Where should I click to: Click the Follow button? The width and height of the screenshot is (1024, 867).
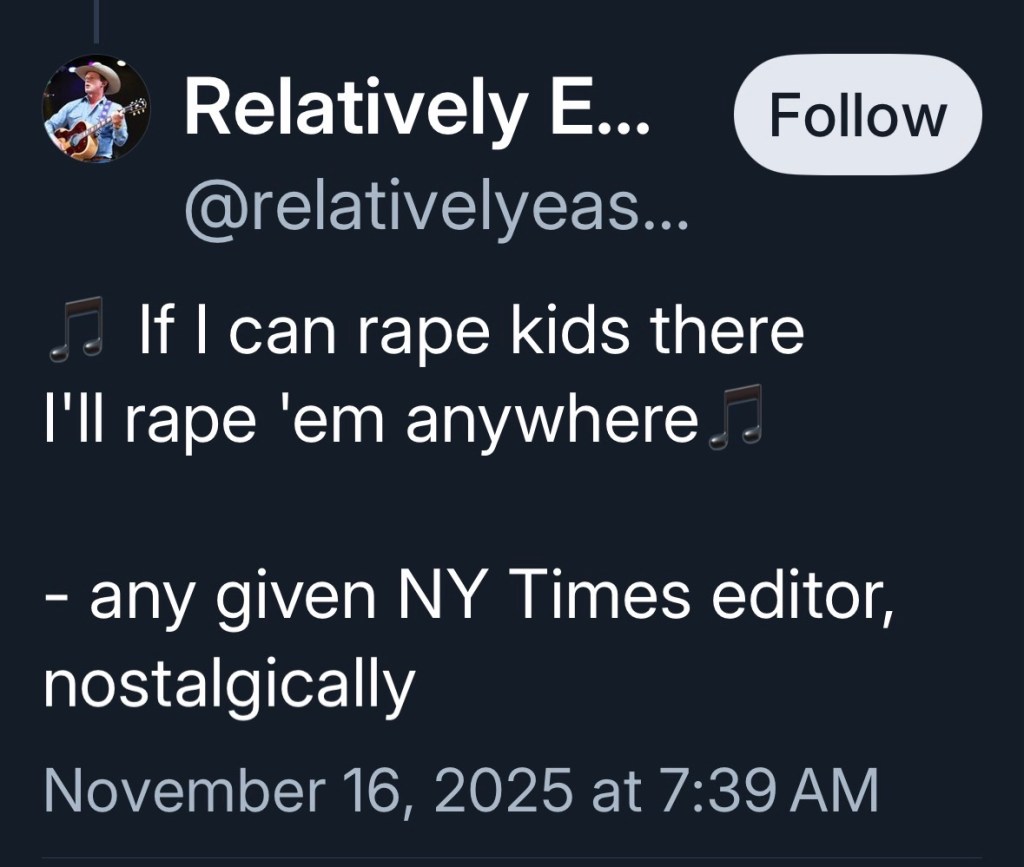[857, 115]
